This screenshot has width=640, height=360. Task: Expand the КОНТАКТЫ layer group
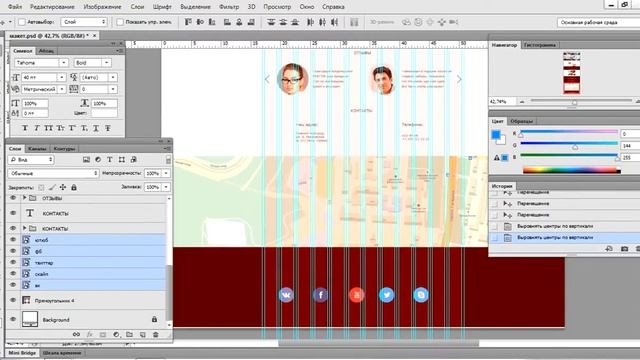pos(24,229)
